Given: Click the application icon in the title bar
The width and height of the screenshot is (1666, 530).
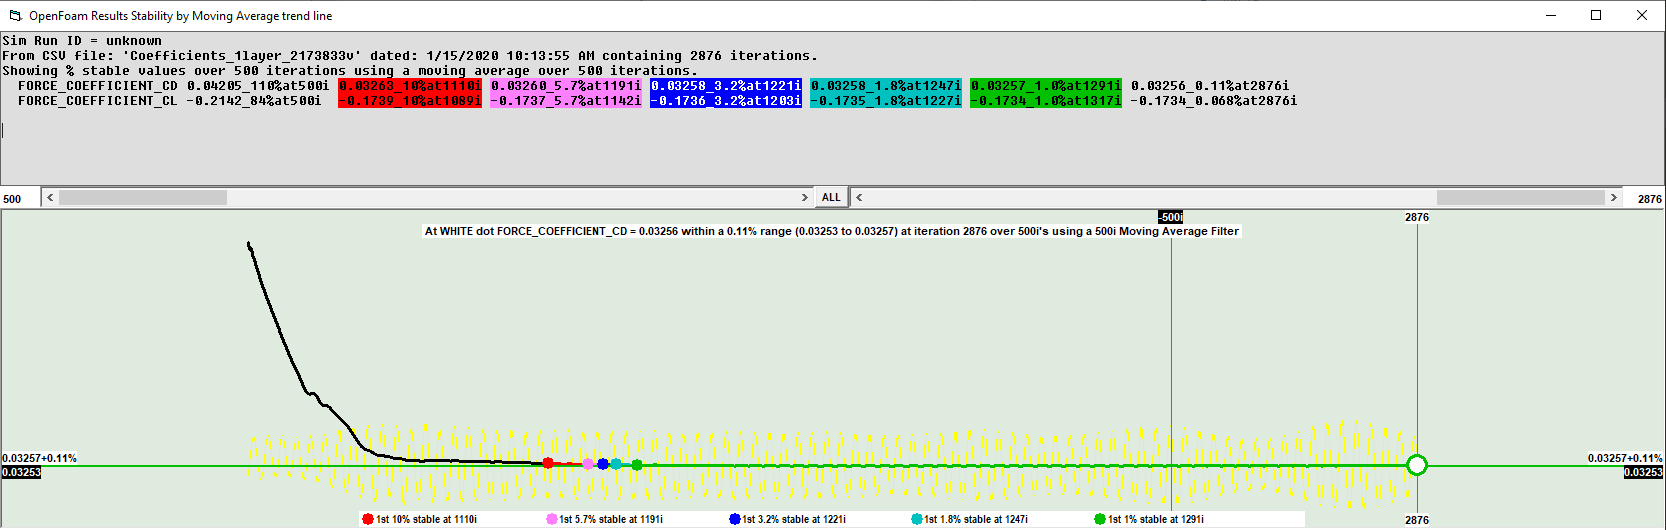Looking at the screenshot, I should (15, 16).
